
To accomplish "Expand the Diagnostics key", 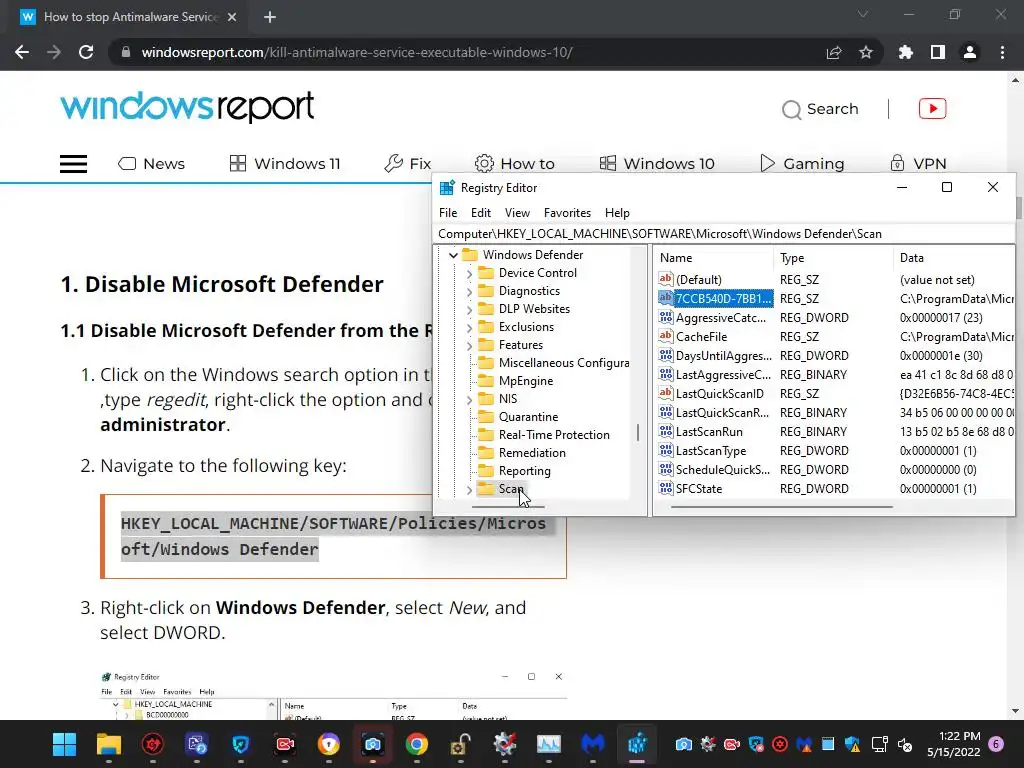I will coord(470,292).
